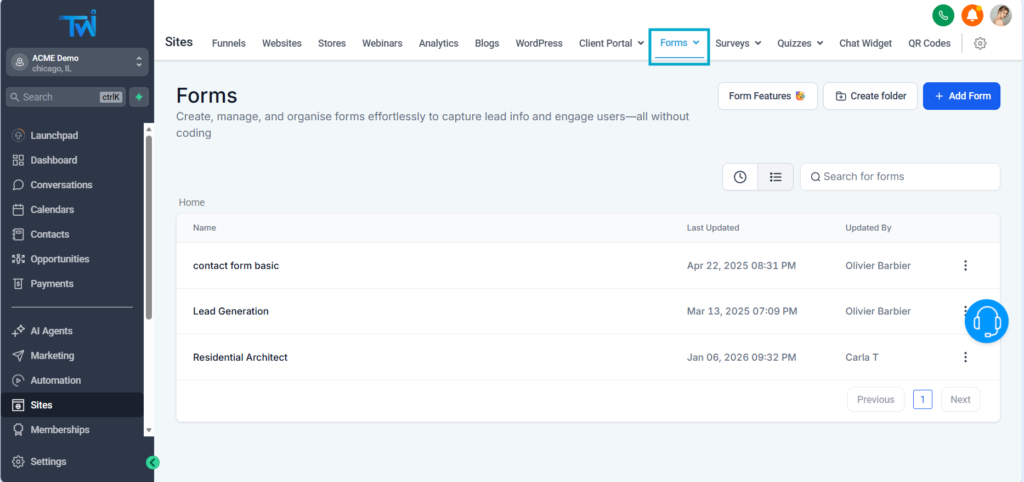Switch to the QR Codes tab
The width and height of the screenshot is (1024, 482).
929,43
